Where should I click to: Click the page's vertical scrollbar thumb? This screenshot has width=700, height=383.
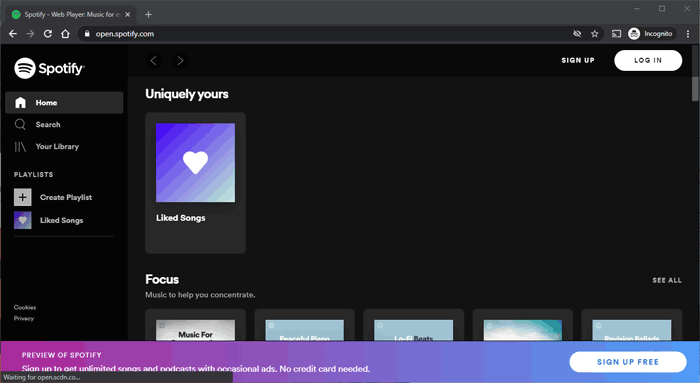(x=695, y=89)
